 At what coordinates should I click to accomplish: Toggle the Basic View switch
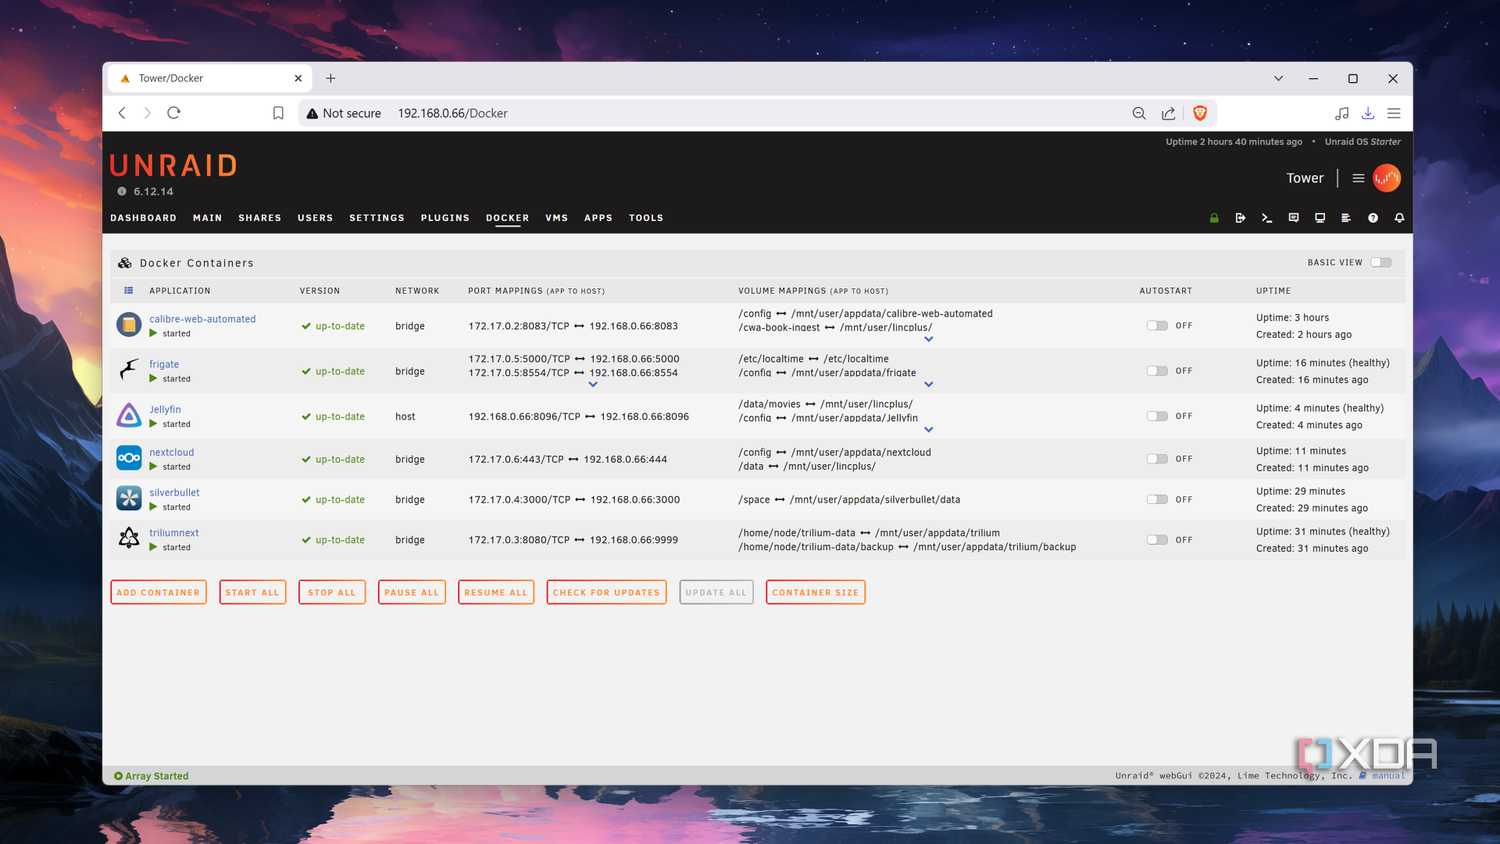pyautogui.click(x=1381, y=262)
